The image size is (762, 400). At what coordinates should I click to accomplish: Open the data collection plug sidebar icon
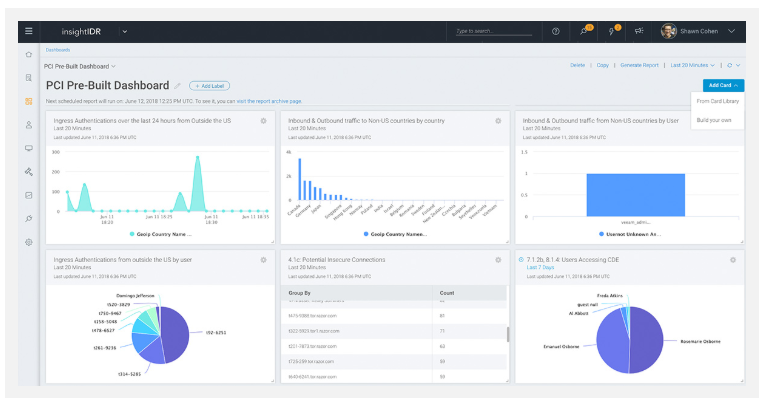[x=29, y=218]
